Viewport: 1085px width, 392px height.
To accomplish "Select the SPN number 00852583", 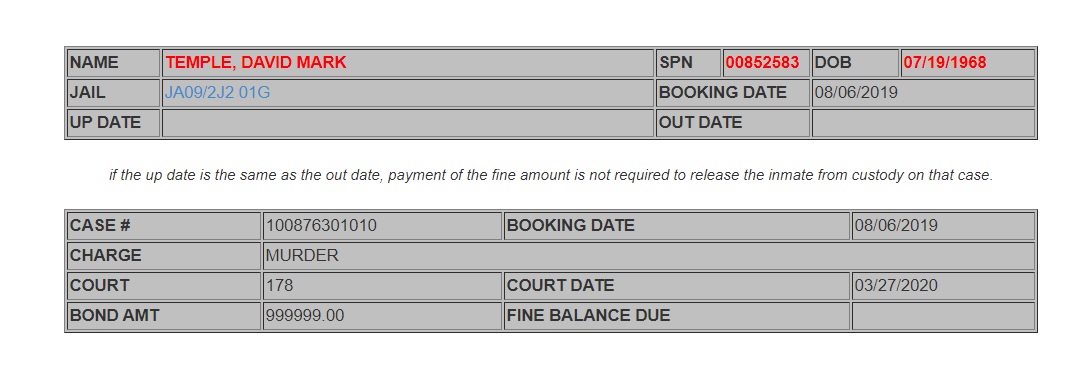I will coord(762,63).
